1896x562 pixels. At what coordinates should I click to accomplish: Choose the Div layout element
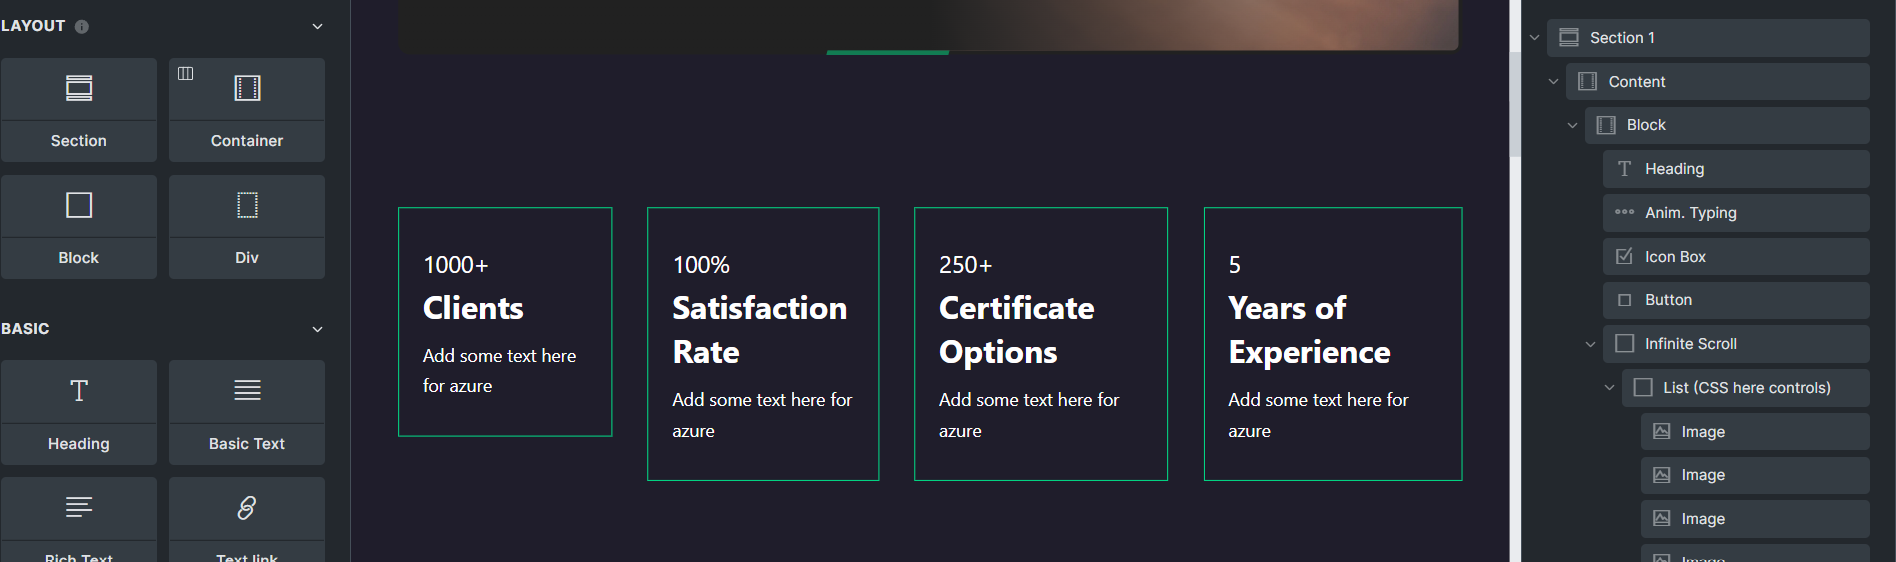pyautogui.click(x=247, y=227)
